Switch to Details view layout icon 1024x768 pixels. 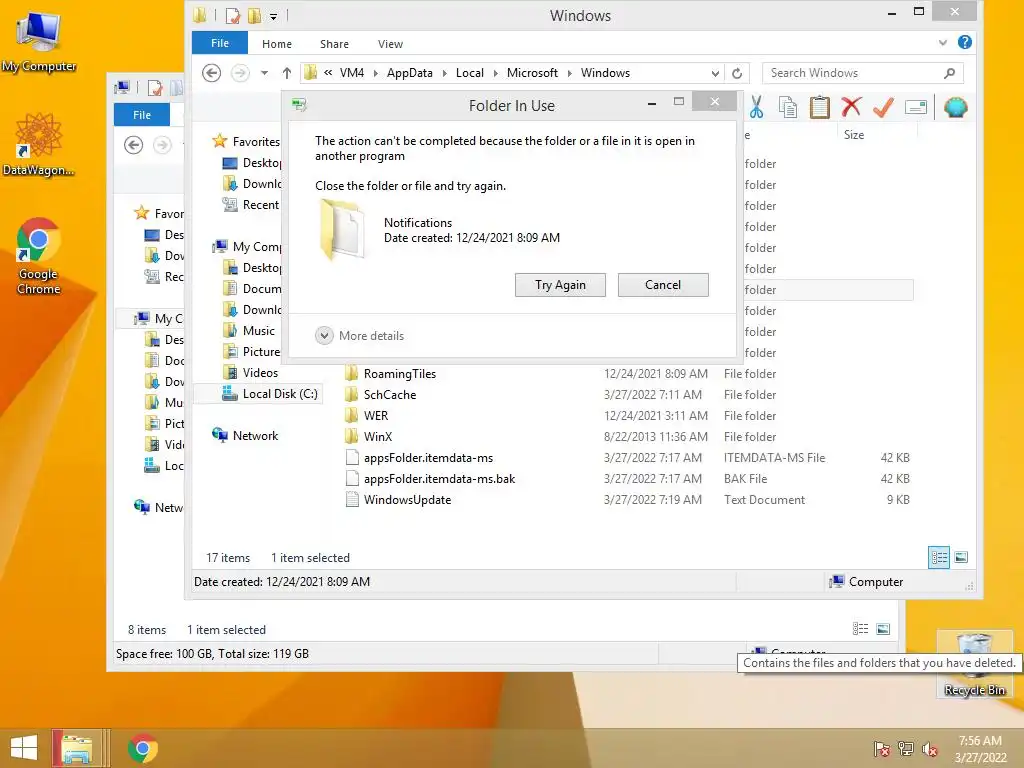click(938, 557)
